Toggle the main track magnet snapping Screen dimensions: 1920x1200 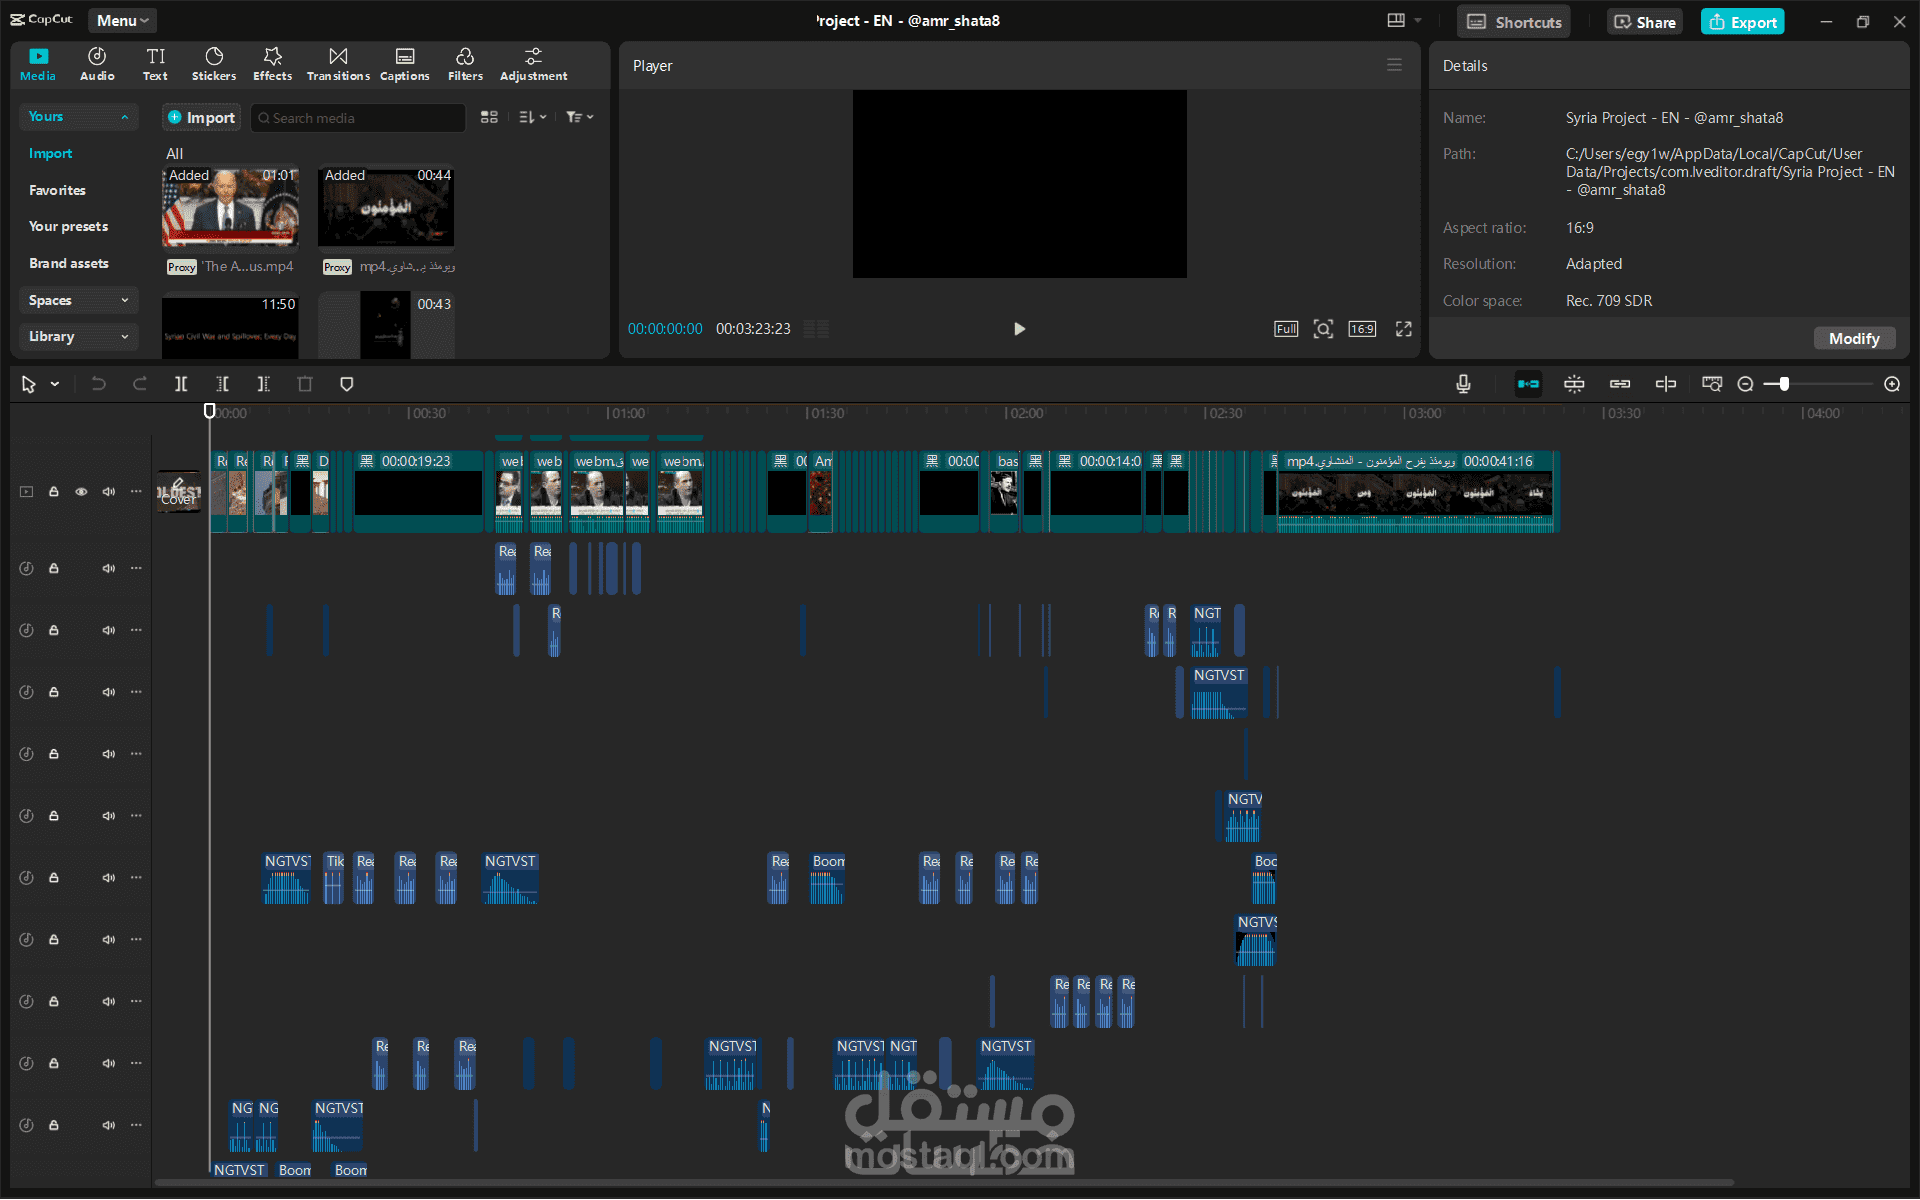[1528, 384]
